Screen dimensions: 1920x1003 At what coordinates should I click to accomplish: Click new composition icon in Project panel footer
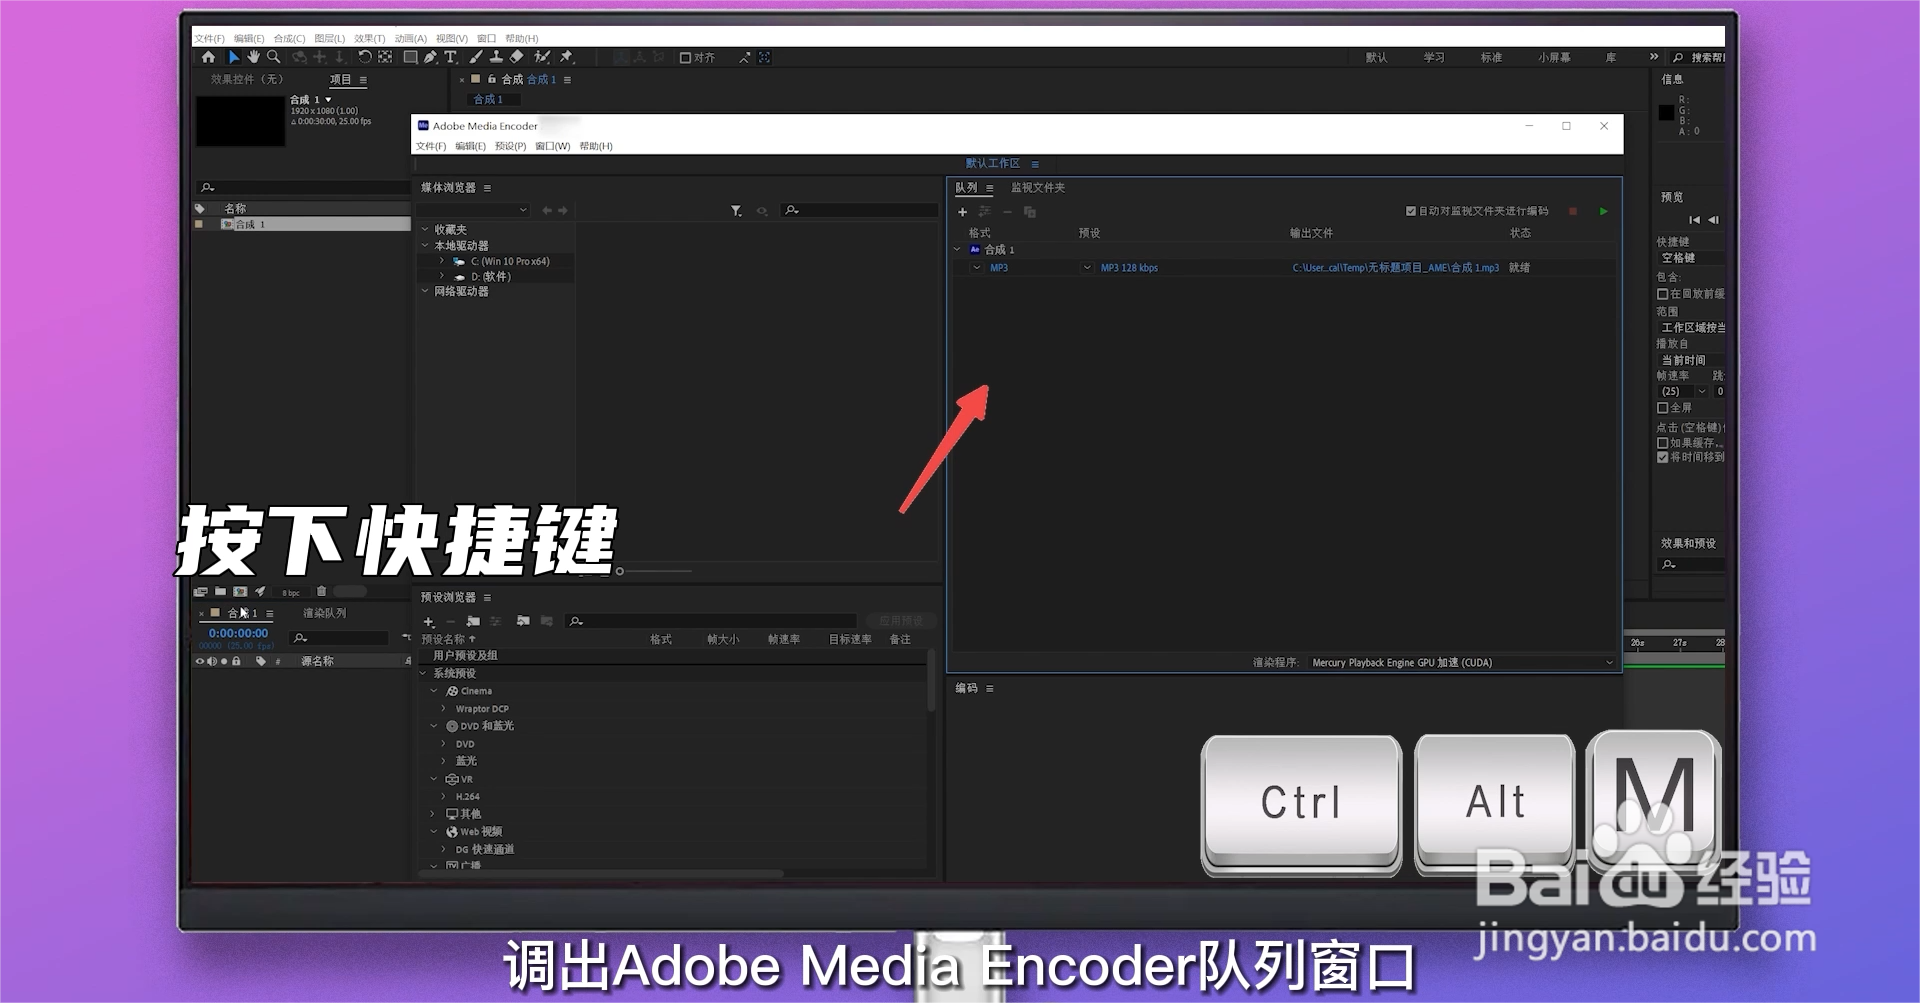click(x=240, y=592)
